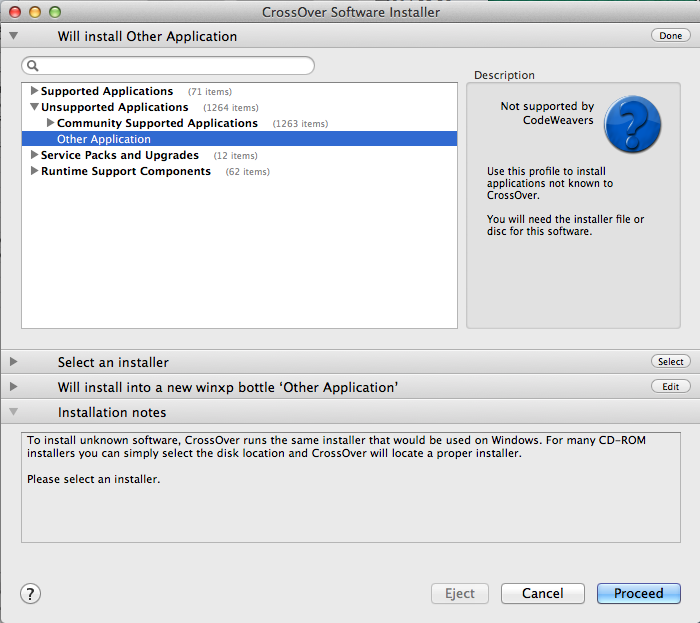Click 'Not supported by CodeWeavers' text

pos(547,113)
